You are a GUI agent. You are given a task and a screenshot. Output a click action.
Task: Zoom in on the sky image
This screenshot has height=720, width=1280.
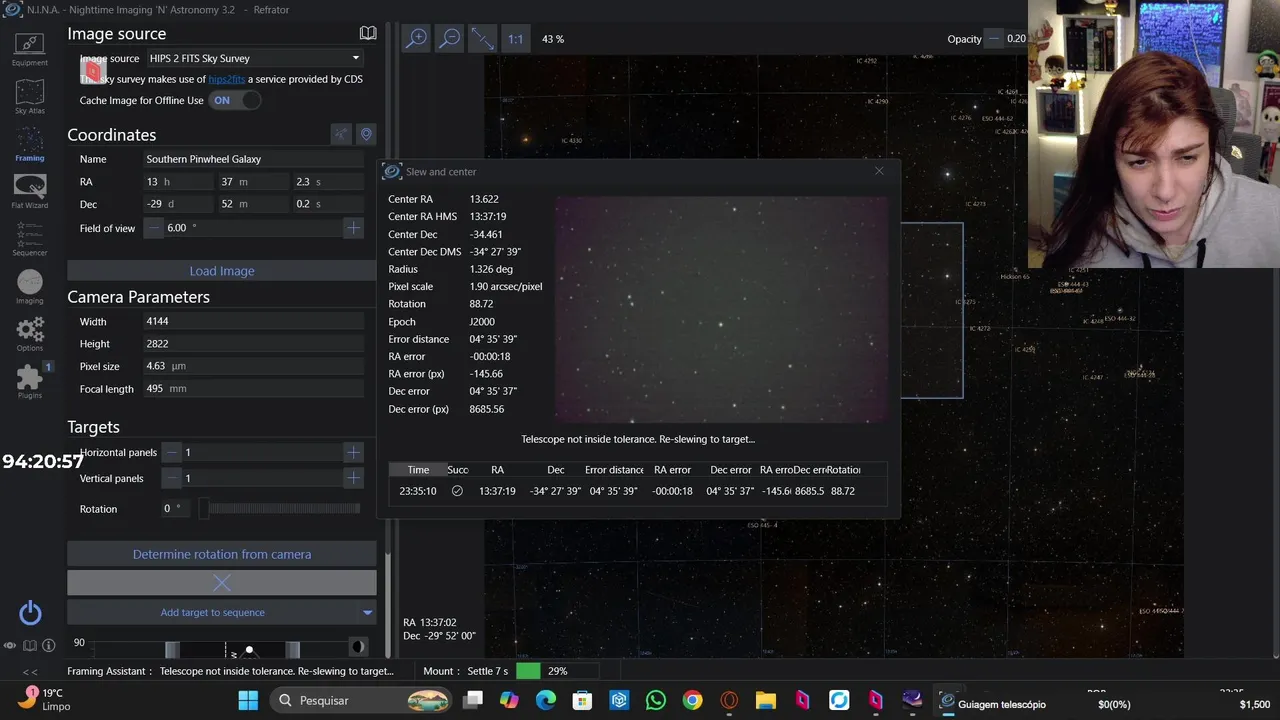416,38
